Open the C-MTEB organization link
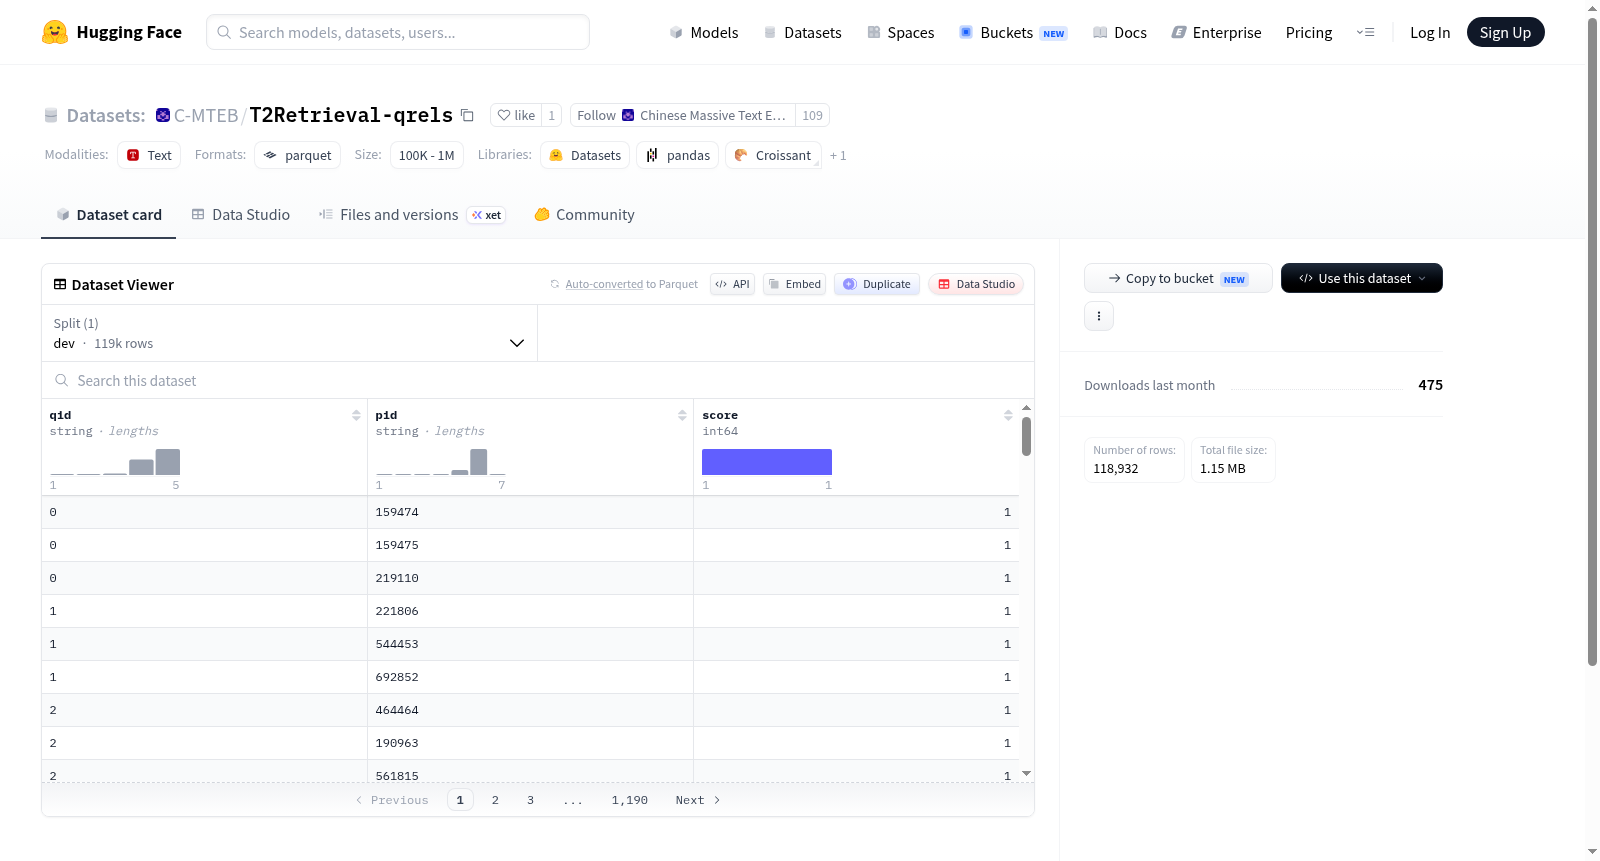The image size is (1600, 861). pos(206,115)
